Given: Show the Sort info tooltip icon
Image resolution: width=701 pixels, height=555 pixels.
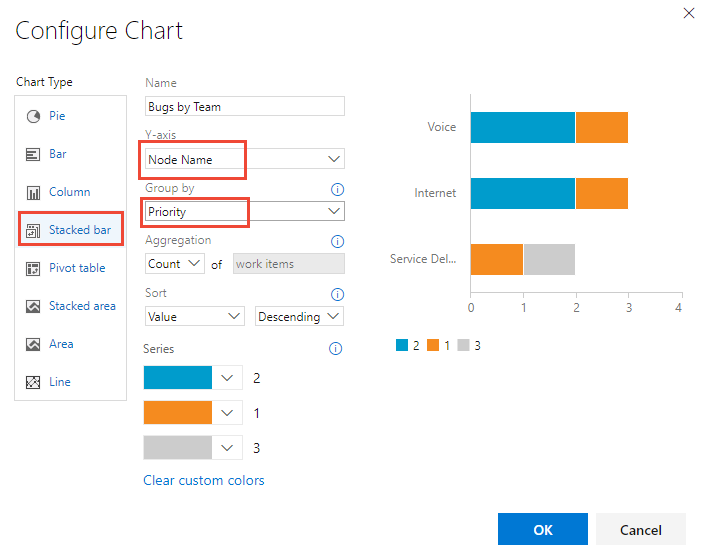Looking at the screenshot, I should click(x=337, y=294).
